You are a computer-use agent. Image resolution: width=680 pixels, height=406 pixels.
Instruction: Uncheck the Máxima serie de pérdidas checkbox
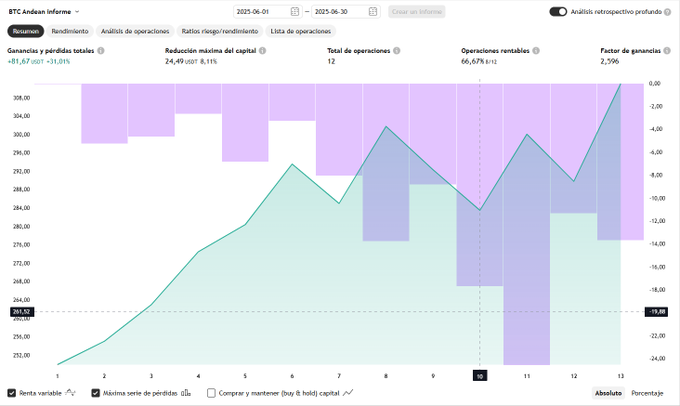click(96, 393)
